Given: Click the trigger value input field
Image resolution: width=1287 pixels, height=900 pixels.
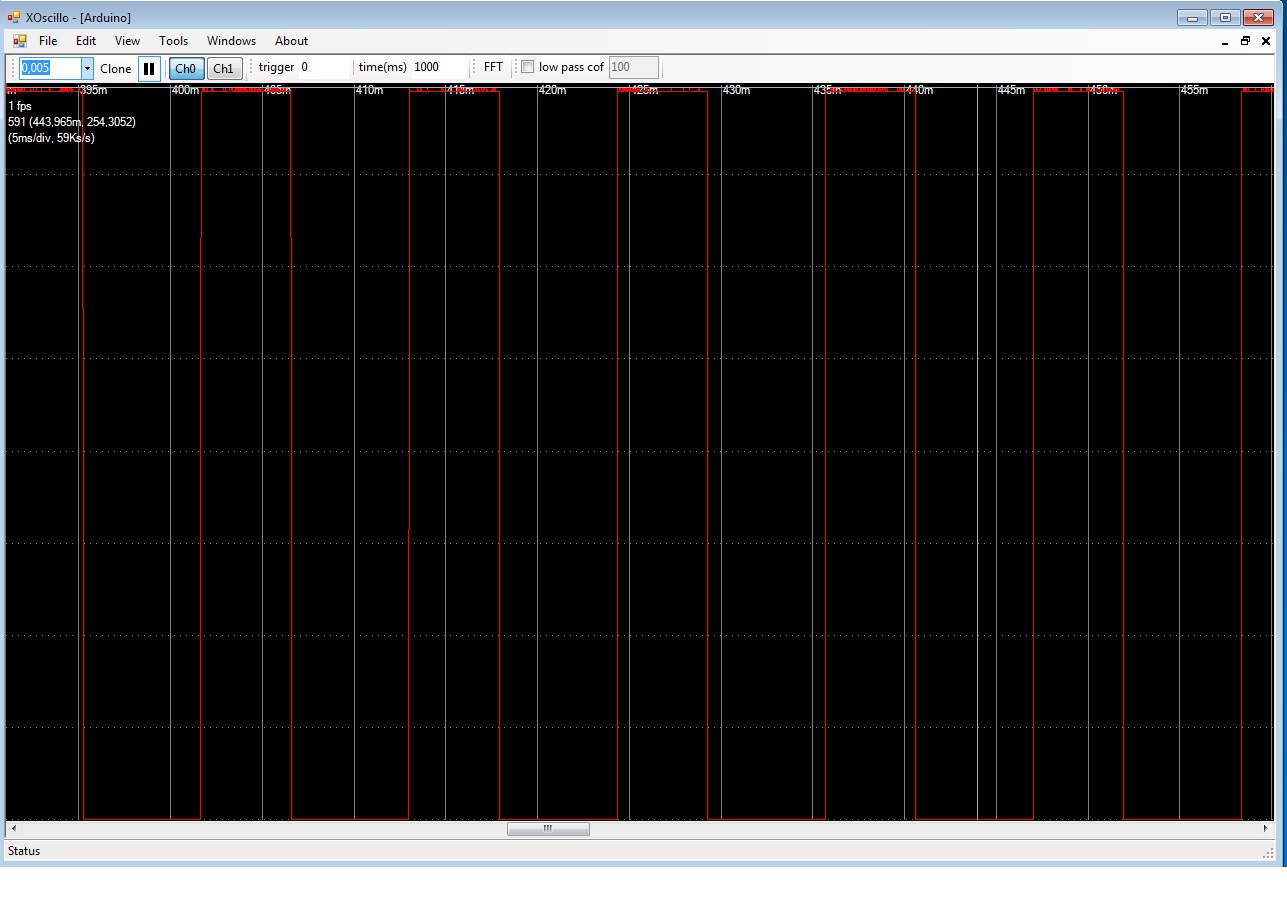Looking at the screenshot, I should pos(325,67).
